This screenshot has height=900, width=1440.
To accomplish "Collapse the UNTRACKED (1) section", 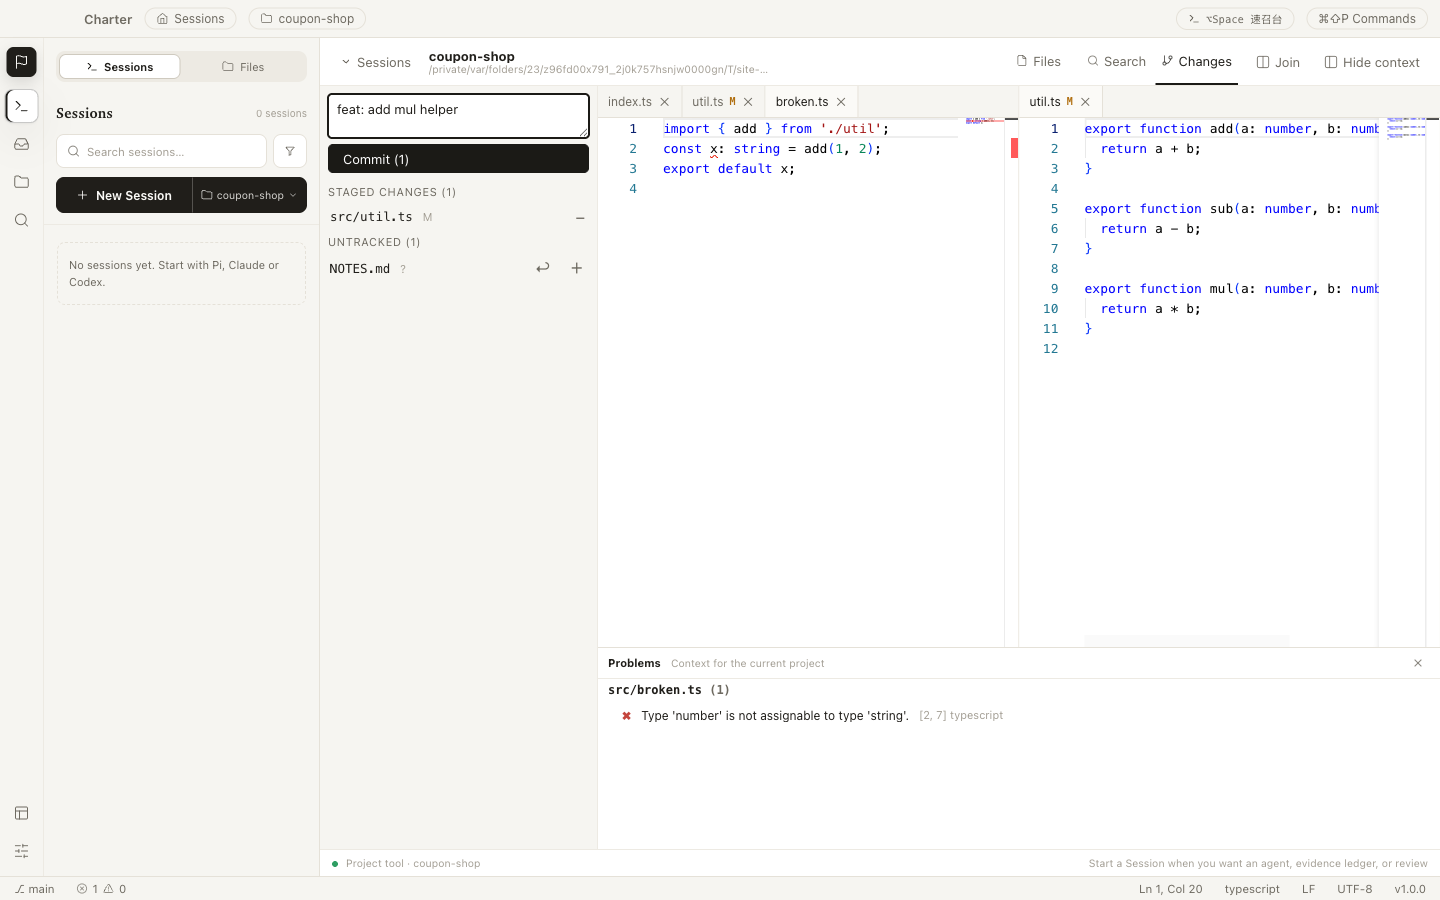I will tap(374, 242).
